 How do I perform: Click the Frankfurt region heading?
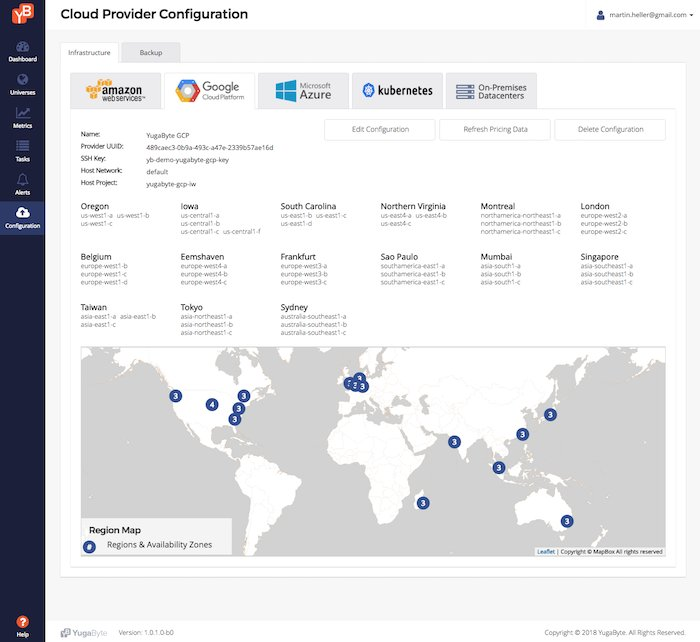[298, 257]
